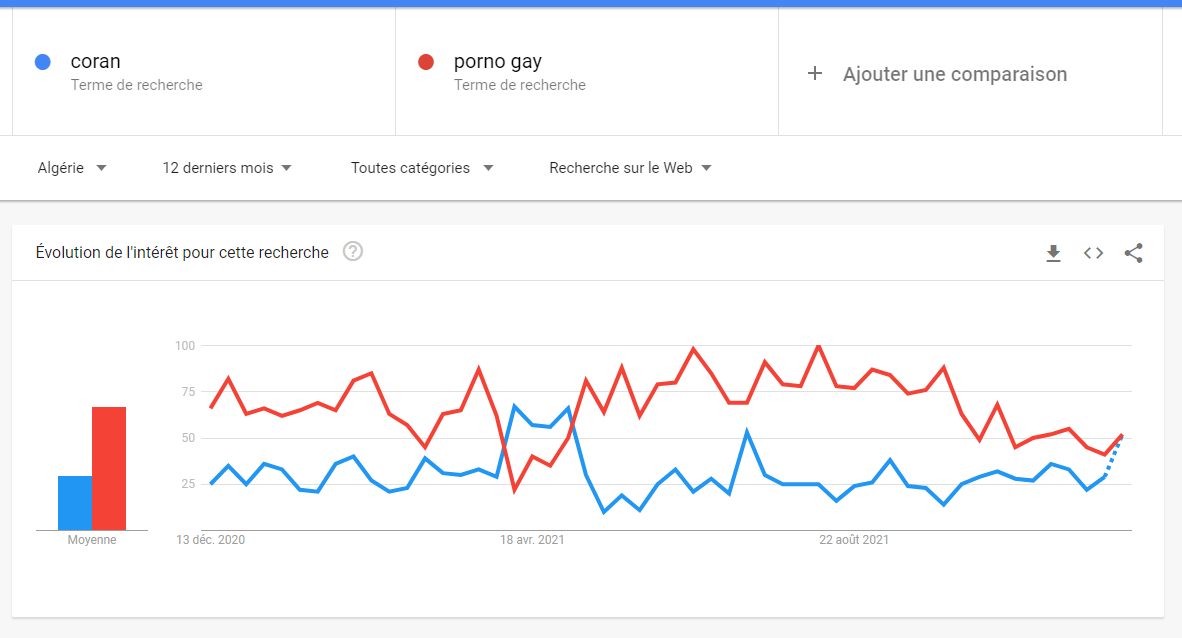This screenshot has height=638, width=1182.
Task: Click the chart title text
Action: [x=182, y=253]
